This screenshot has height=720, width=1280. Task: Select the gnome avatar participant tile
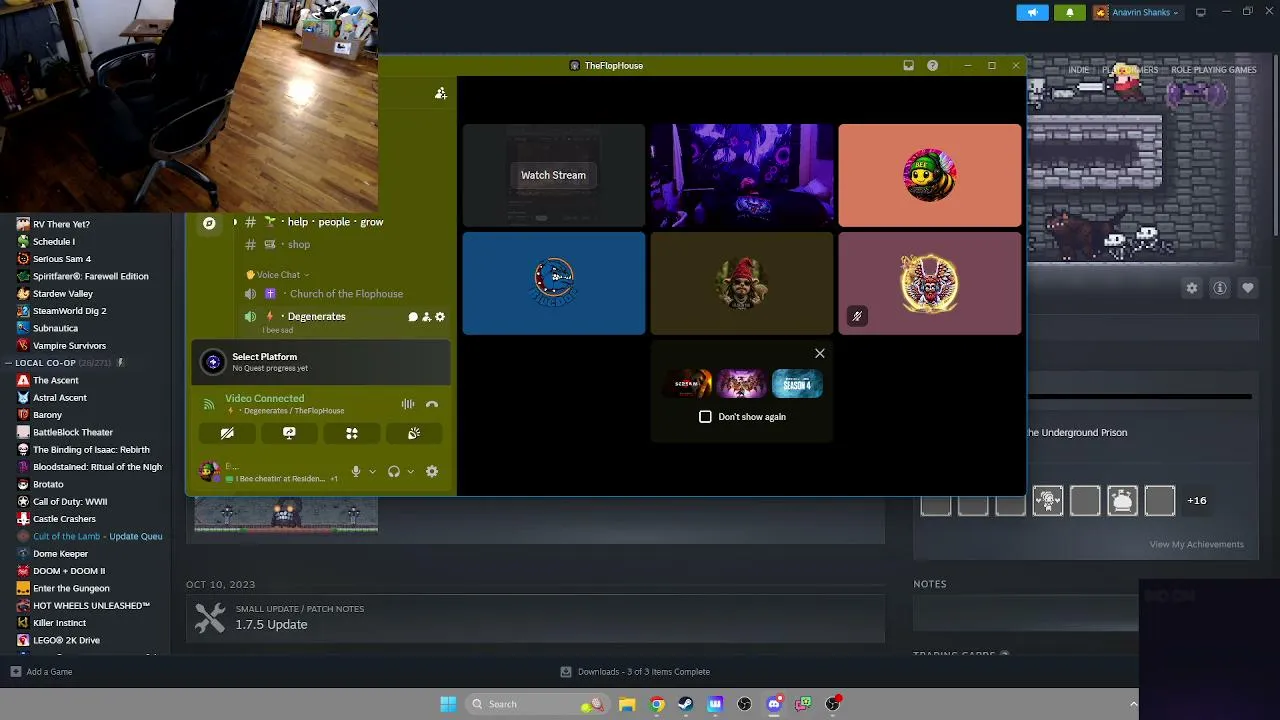742,283
